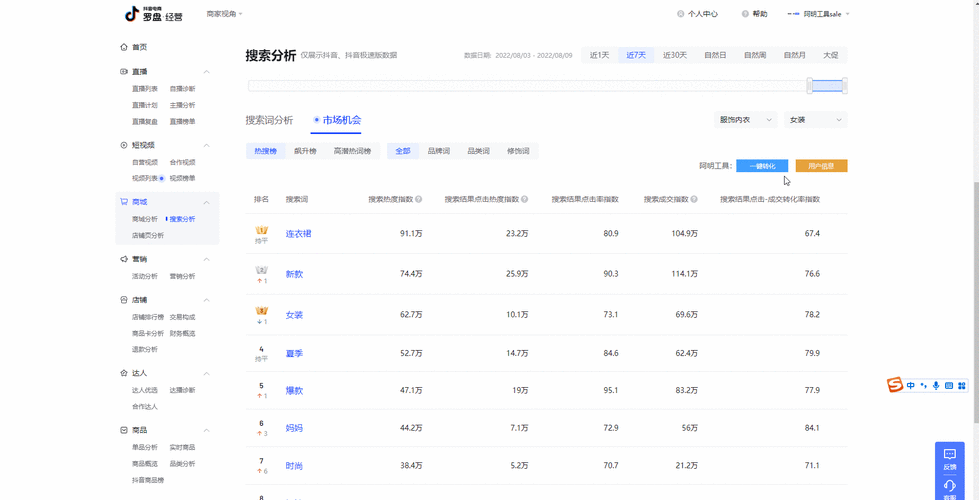Collapse the 商城 menu section
Image resolution: width=979 pixels, height=500 pixels.
tap(207, 202)
